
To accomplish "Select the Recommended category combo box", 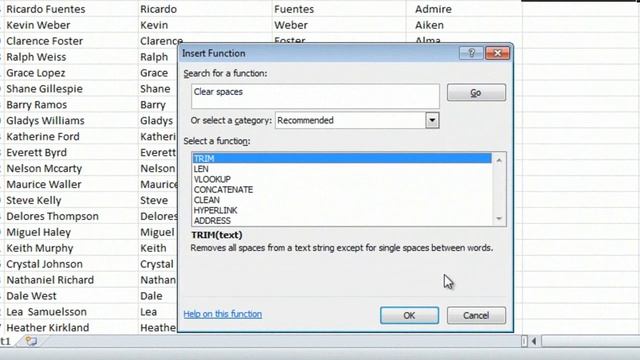I will pos(357,120).
